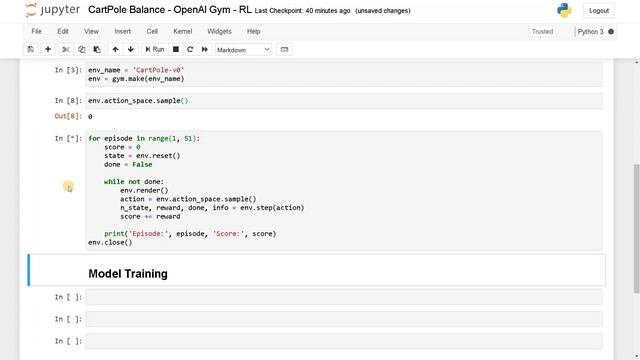Select the env_name CartPole-v0 code cell
The height and width of the screenshot is (360, 640).
(344, 74)
